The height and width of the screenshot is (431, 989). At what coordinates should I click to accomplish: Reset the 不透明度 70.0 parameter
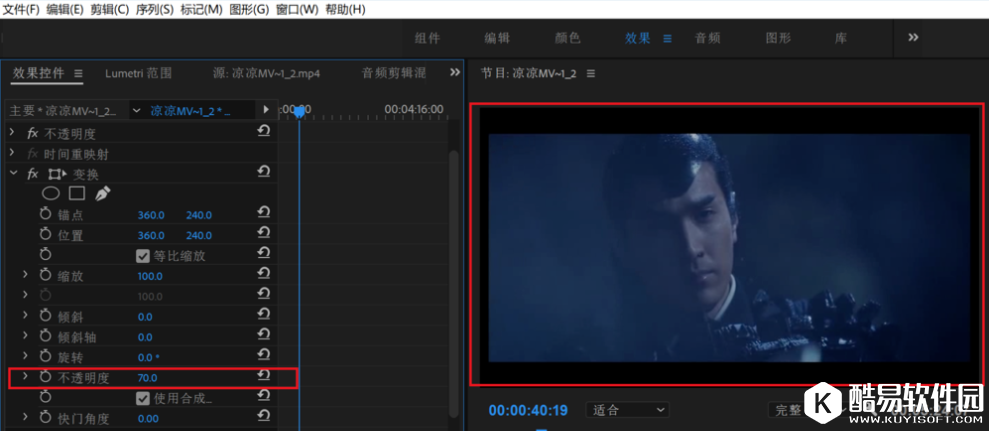pos(264,376)
